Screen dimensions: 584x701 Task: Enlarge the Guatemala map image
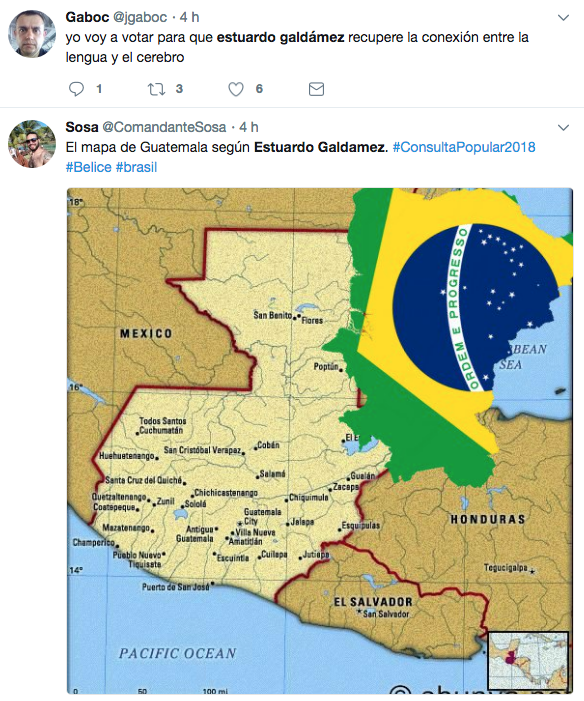(x=320, y=441)
